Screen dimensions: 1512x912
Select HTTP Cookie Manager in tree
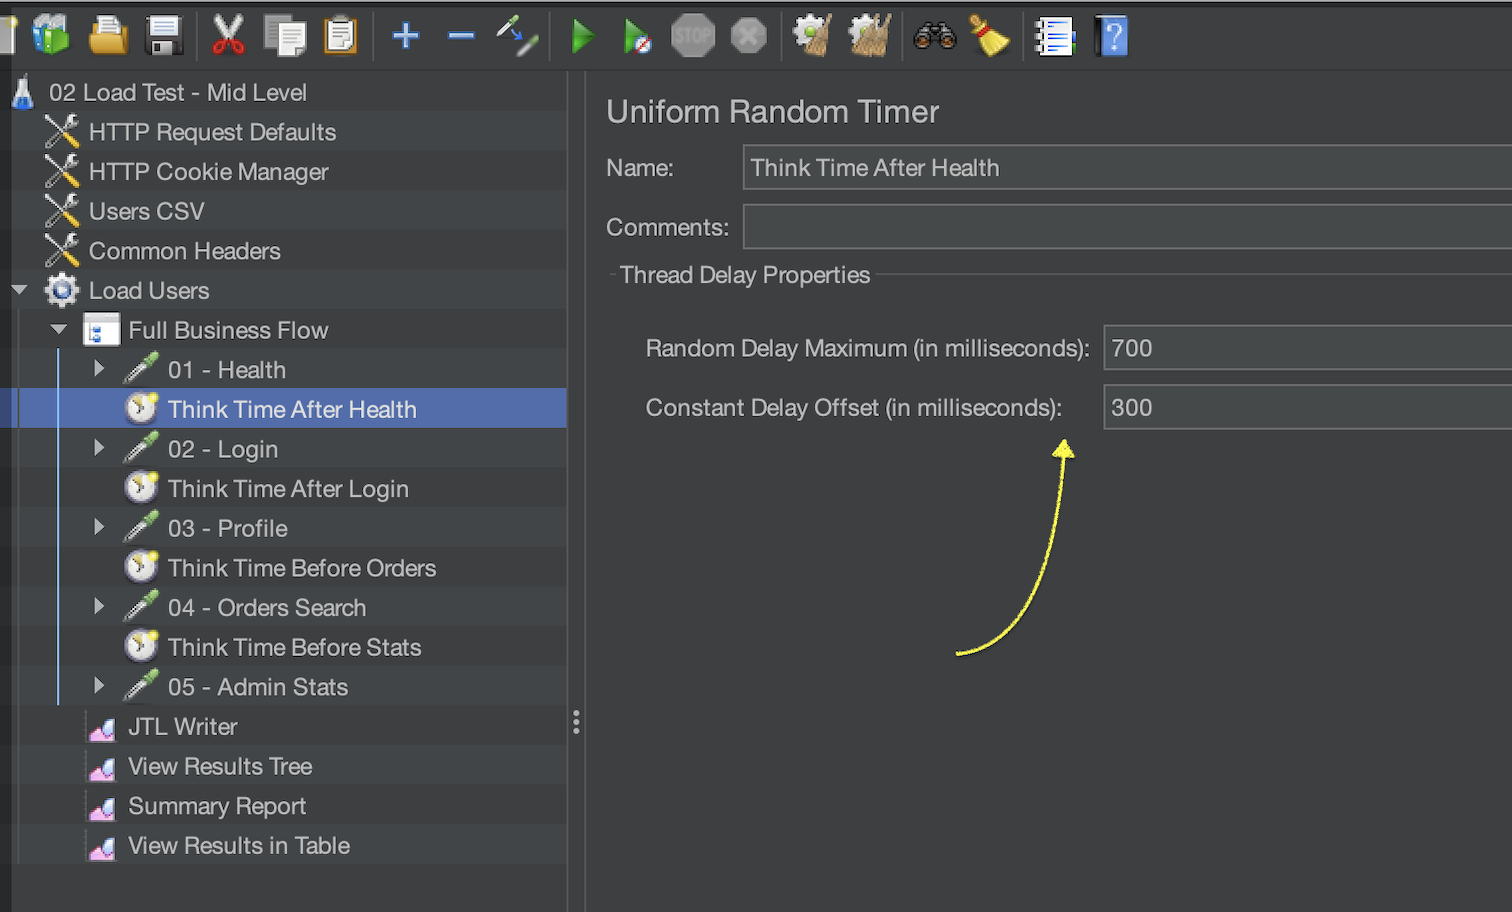[x=208, y=172]
